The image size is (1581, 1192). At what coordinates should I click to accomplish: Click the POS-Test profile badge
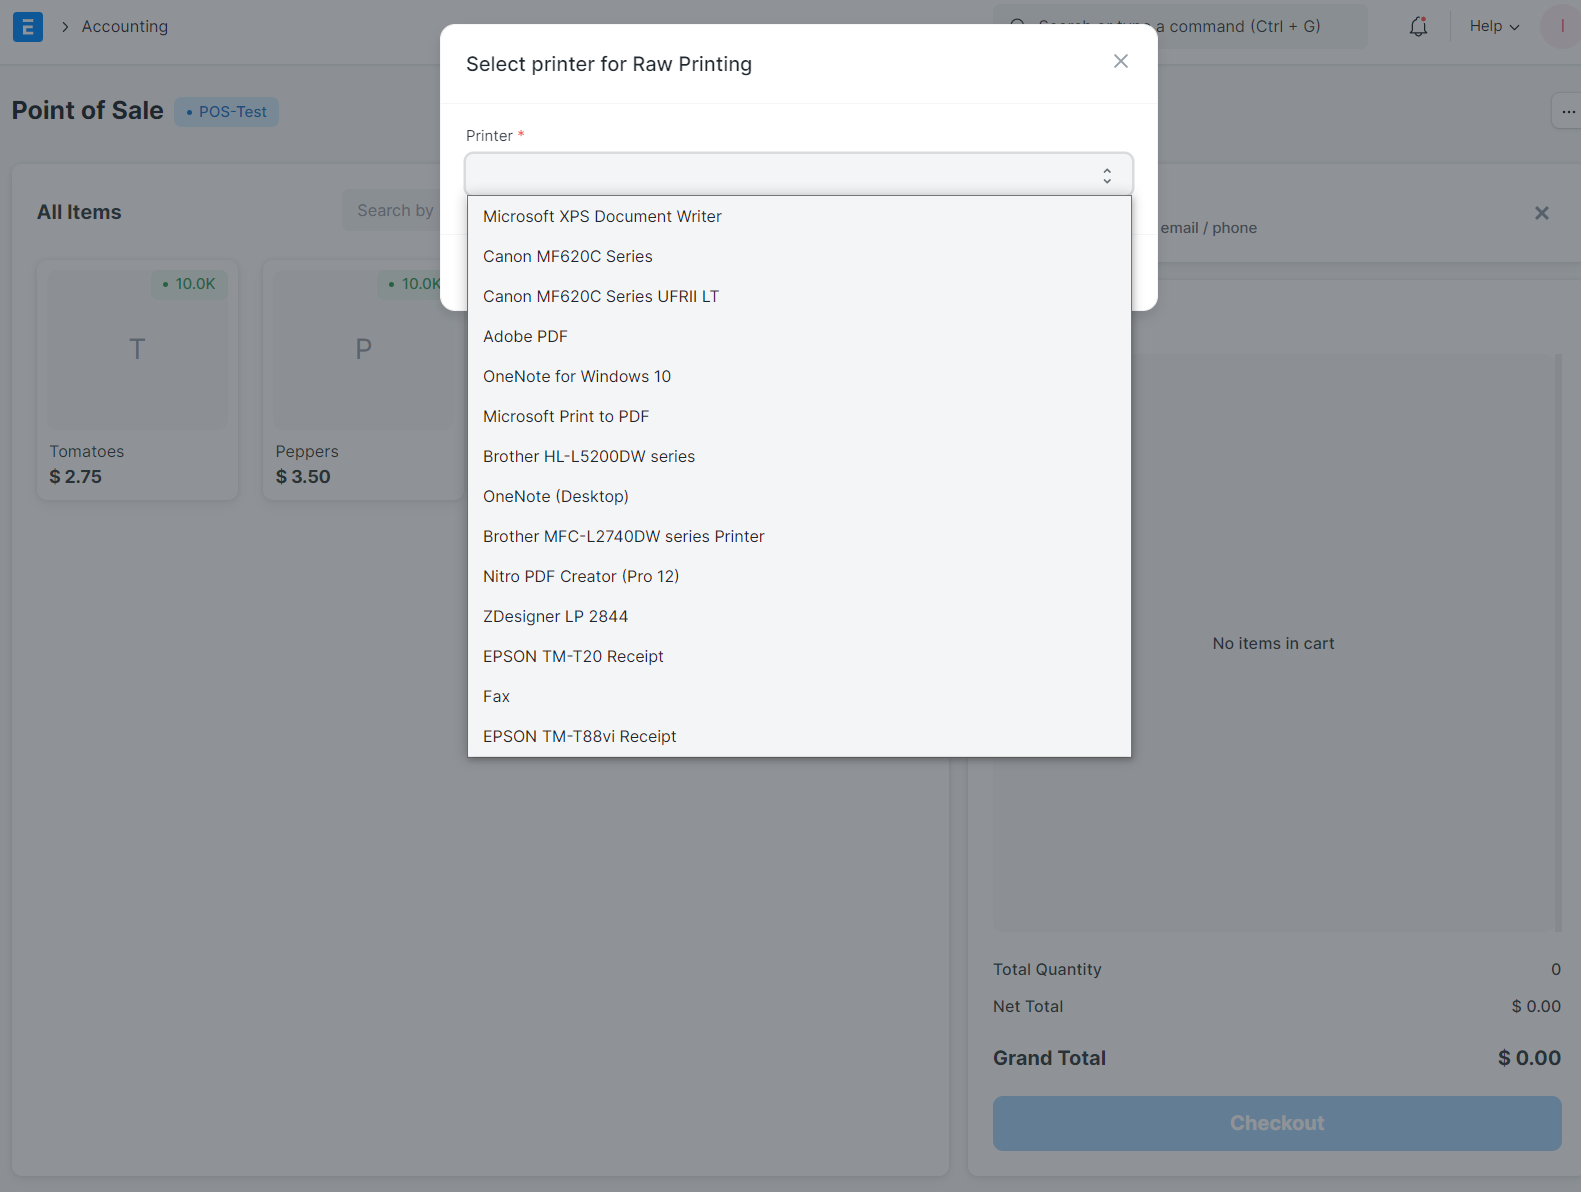pos(227,112)
